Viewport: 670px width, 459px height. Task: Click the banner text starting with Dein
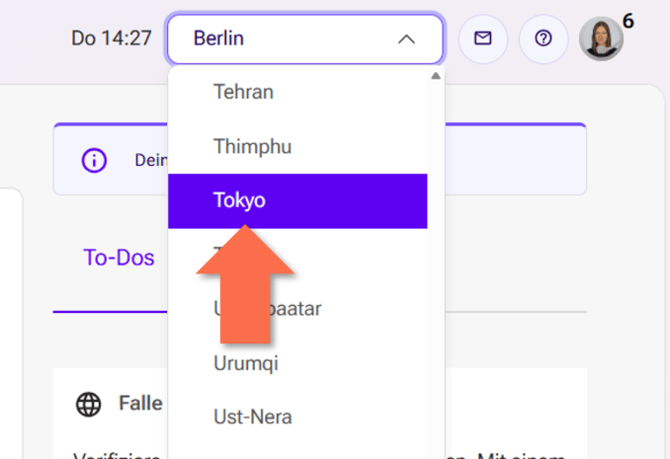149,160
